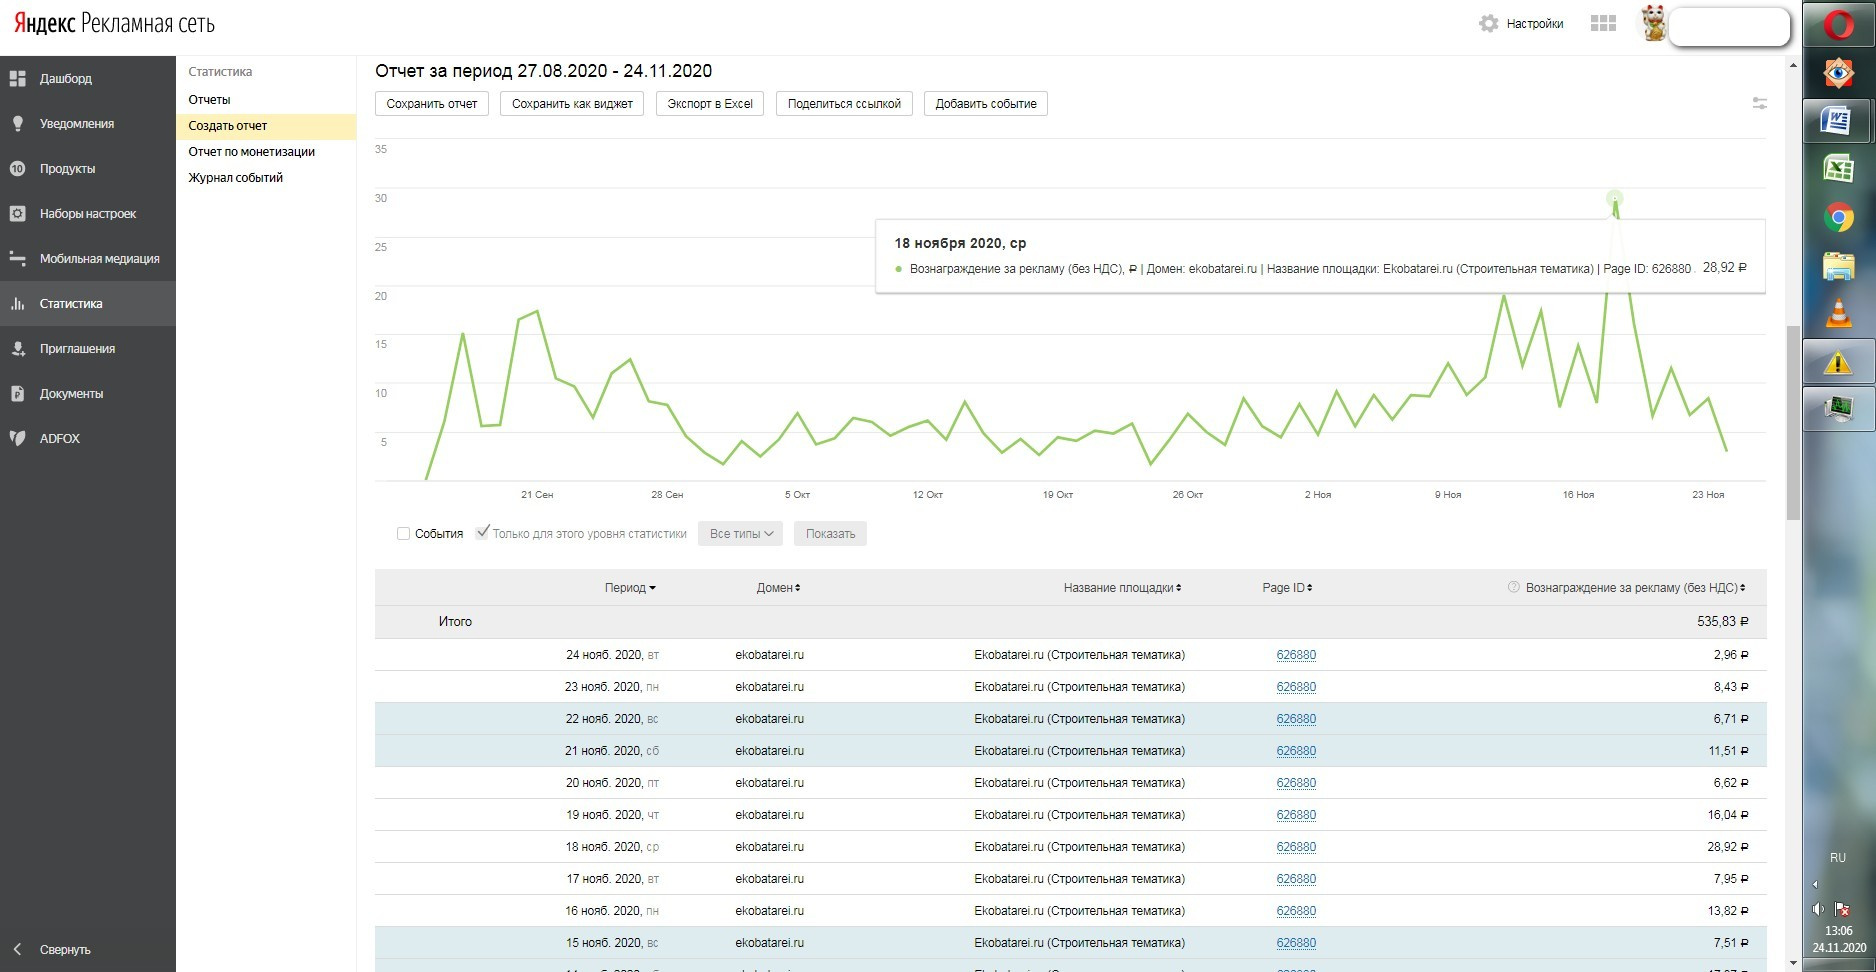The image size is (1876, 972).
Task: Open chart settings sliders icon
Action: [x=1759, y=103]
